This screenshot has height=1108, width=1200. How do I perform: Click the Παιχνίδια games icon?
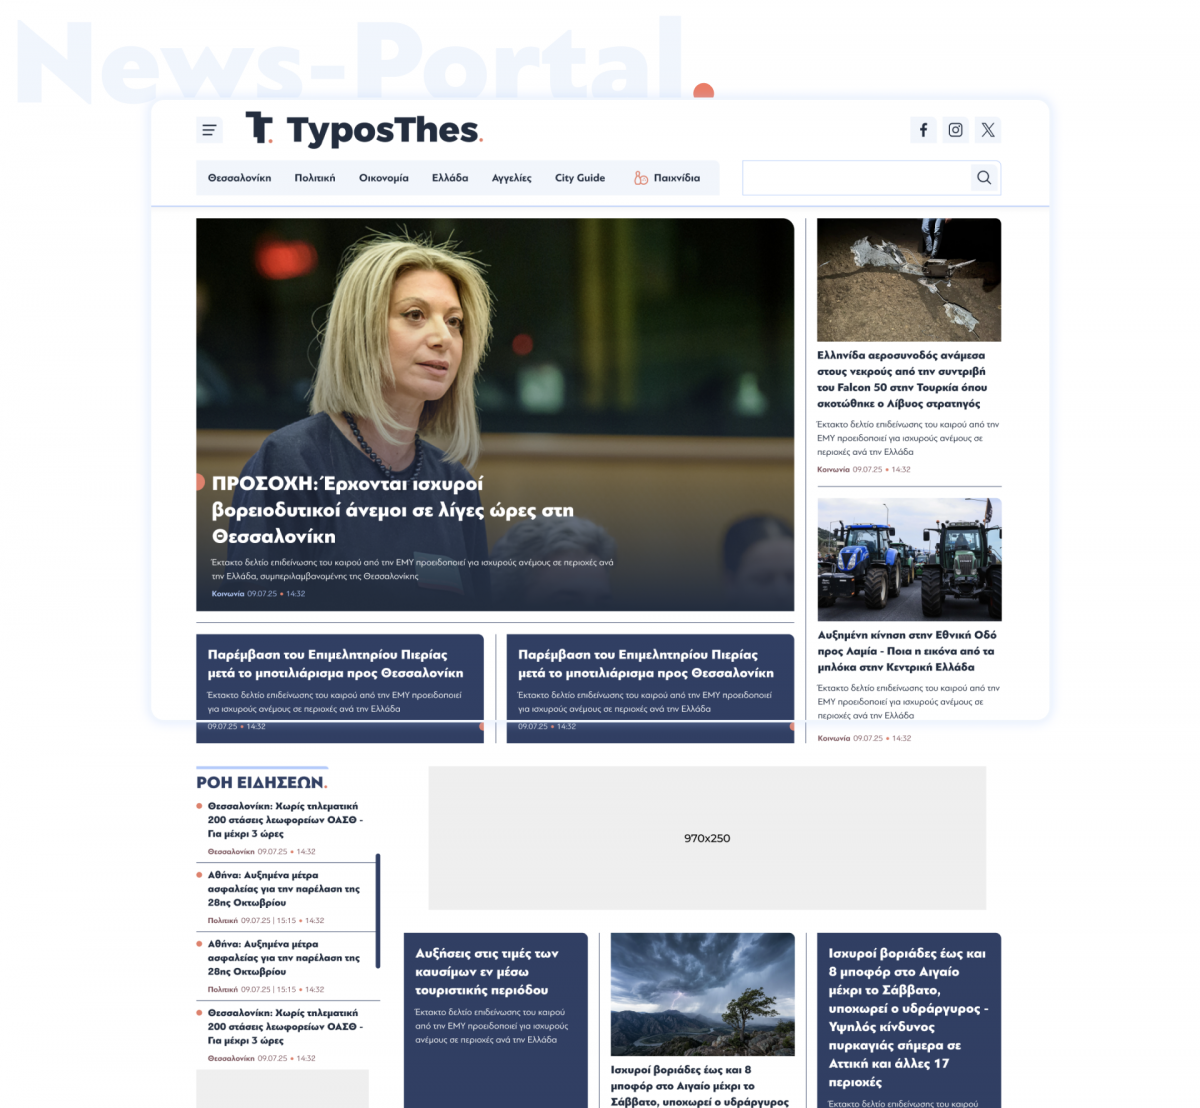click(x=641, y=178)
